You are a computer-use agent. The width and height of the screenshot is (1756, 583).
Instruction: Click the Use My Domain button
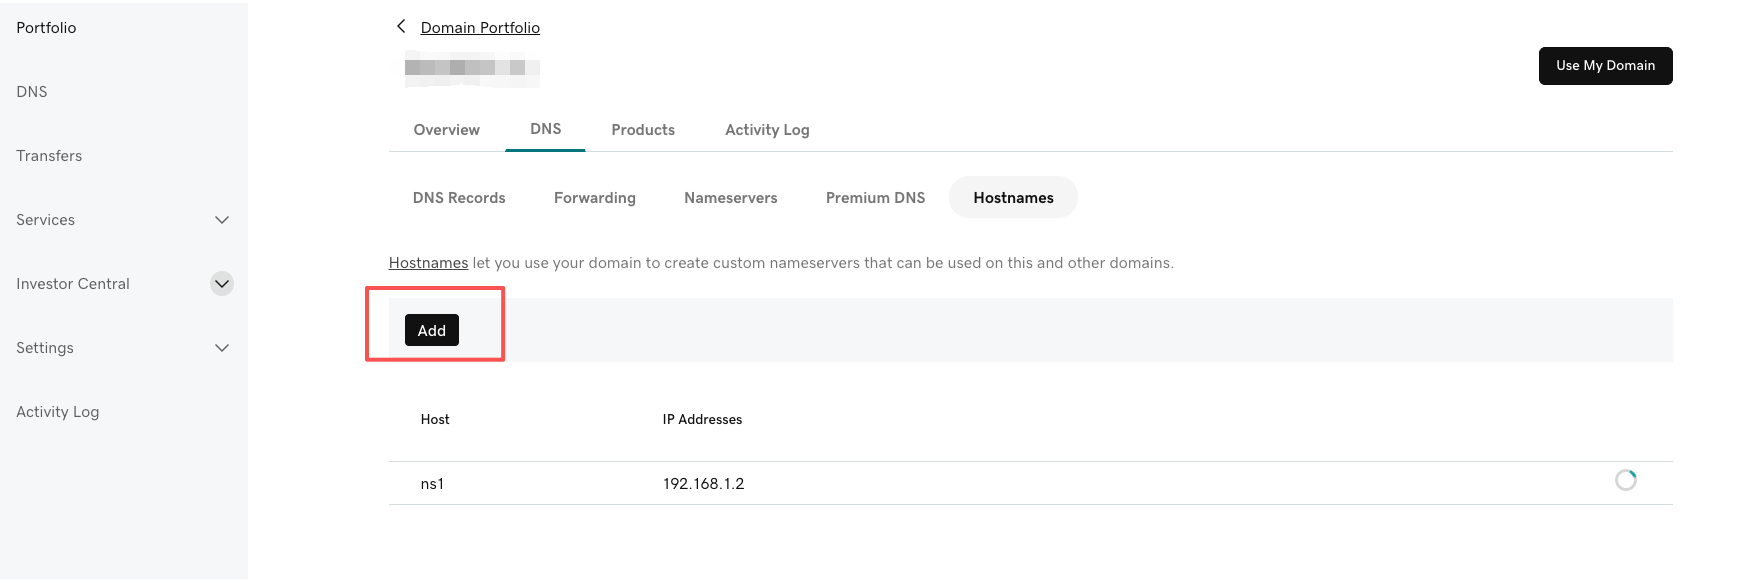tap(1605, 66)
